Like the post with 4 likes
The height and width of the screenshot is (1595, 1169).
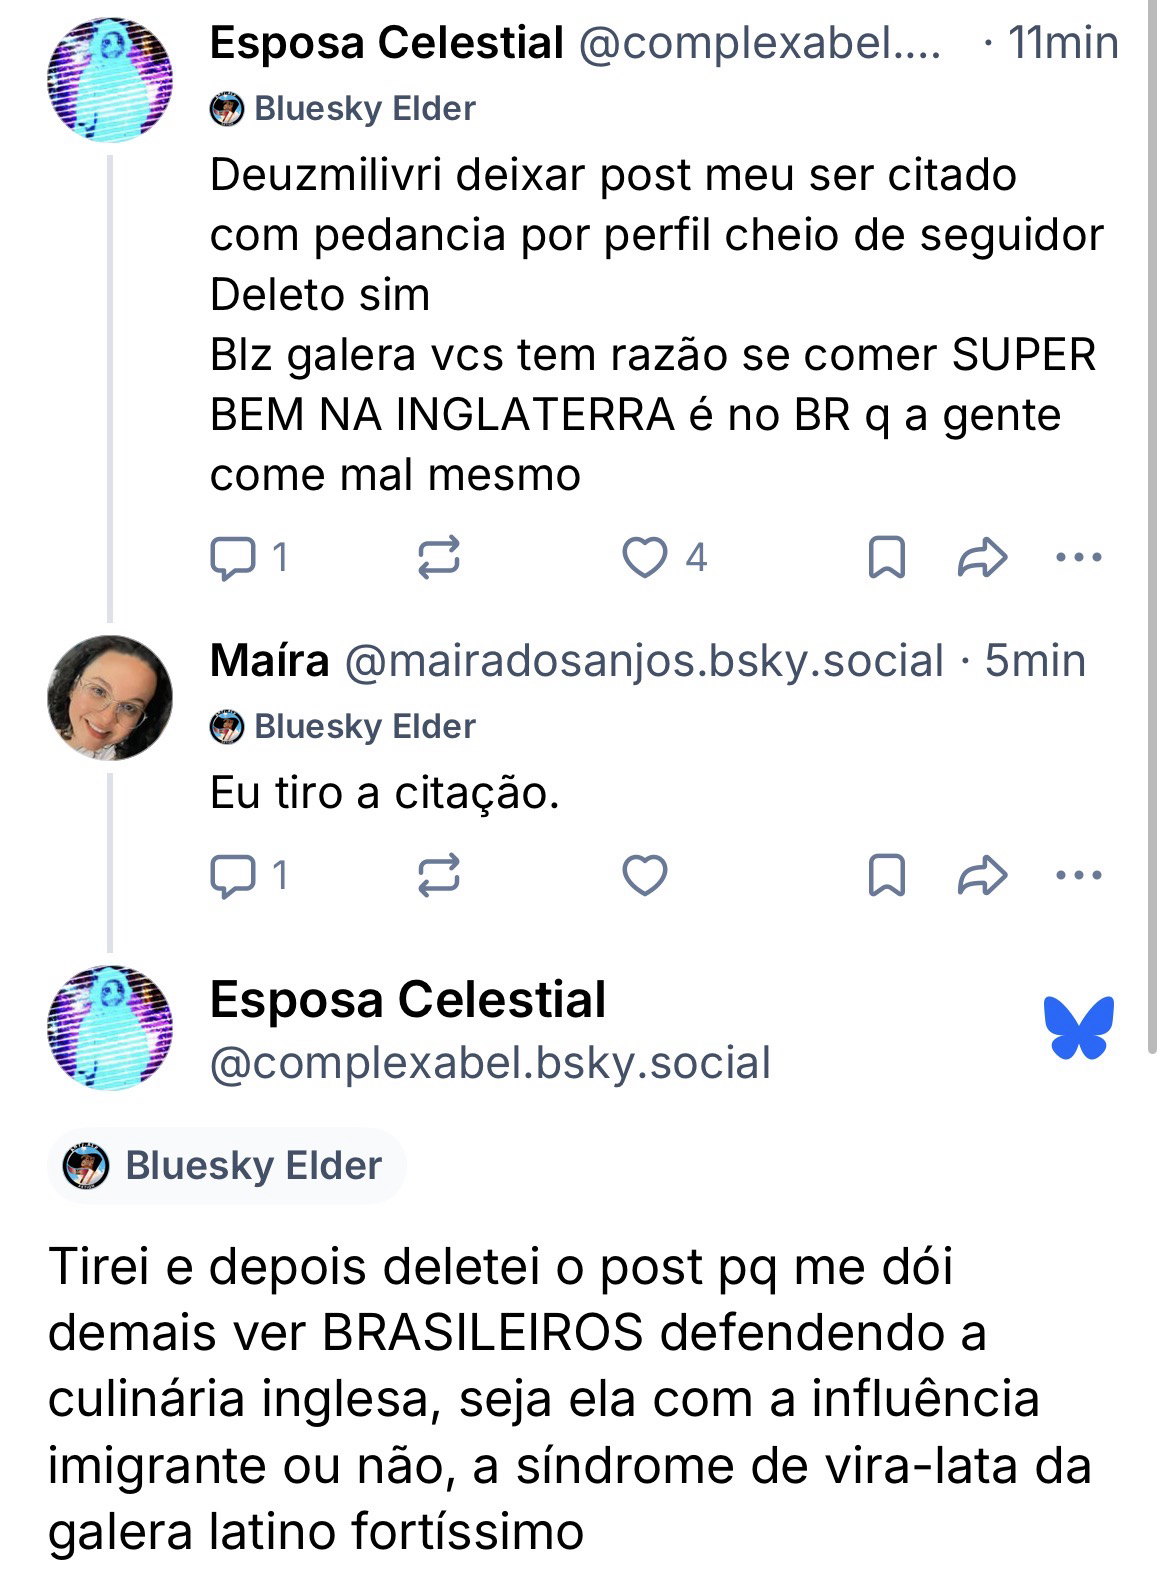coord(644,558)
